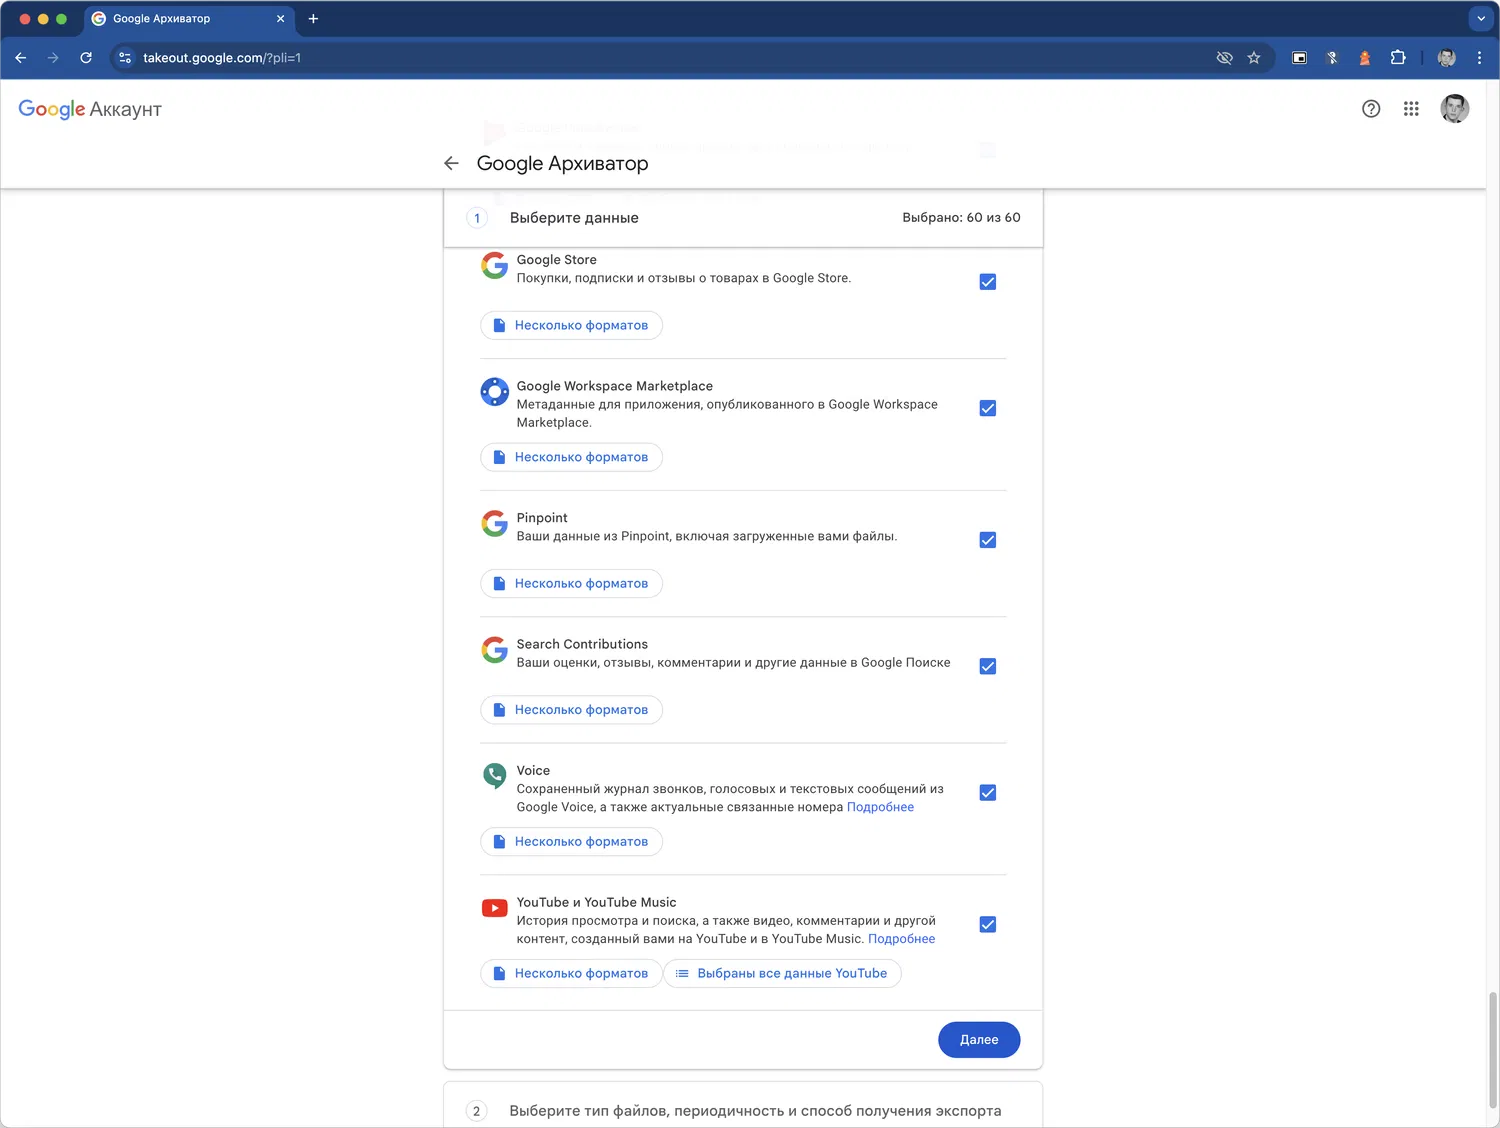
Task: Deselect the Pinpoint checkbox
Action: click(988, 540)
